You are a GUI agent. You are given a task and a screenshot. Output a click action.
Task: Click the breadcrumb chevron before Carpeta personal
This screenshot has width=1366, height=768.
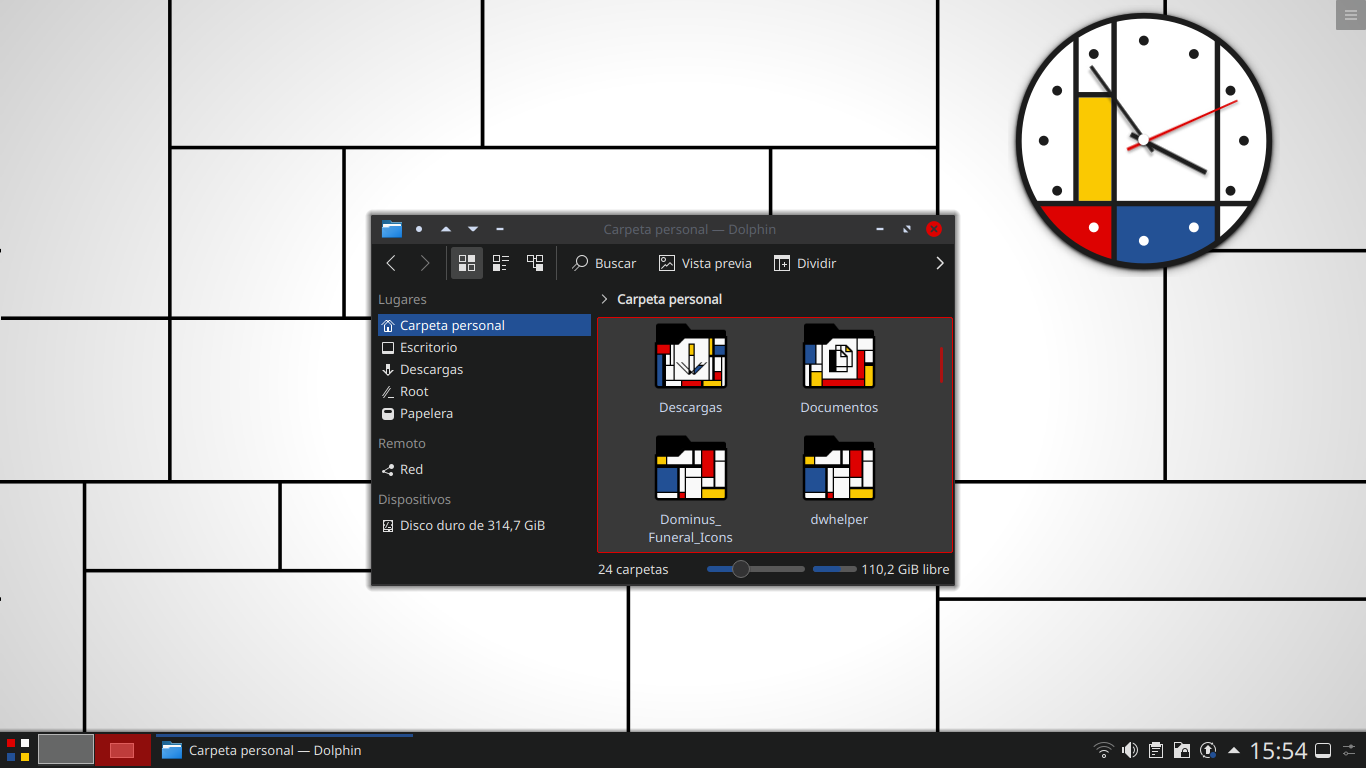pyautogui.click(x=604, y=299)
